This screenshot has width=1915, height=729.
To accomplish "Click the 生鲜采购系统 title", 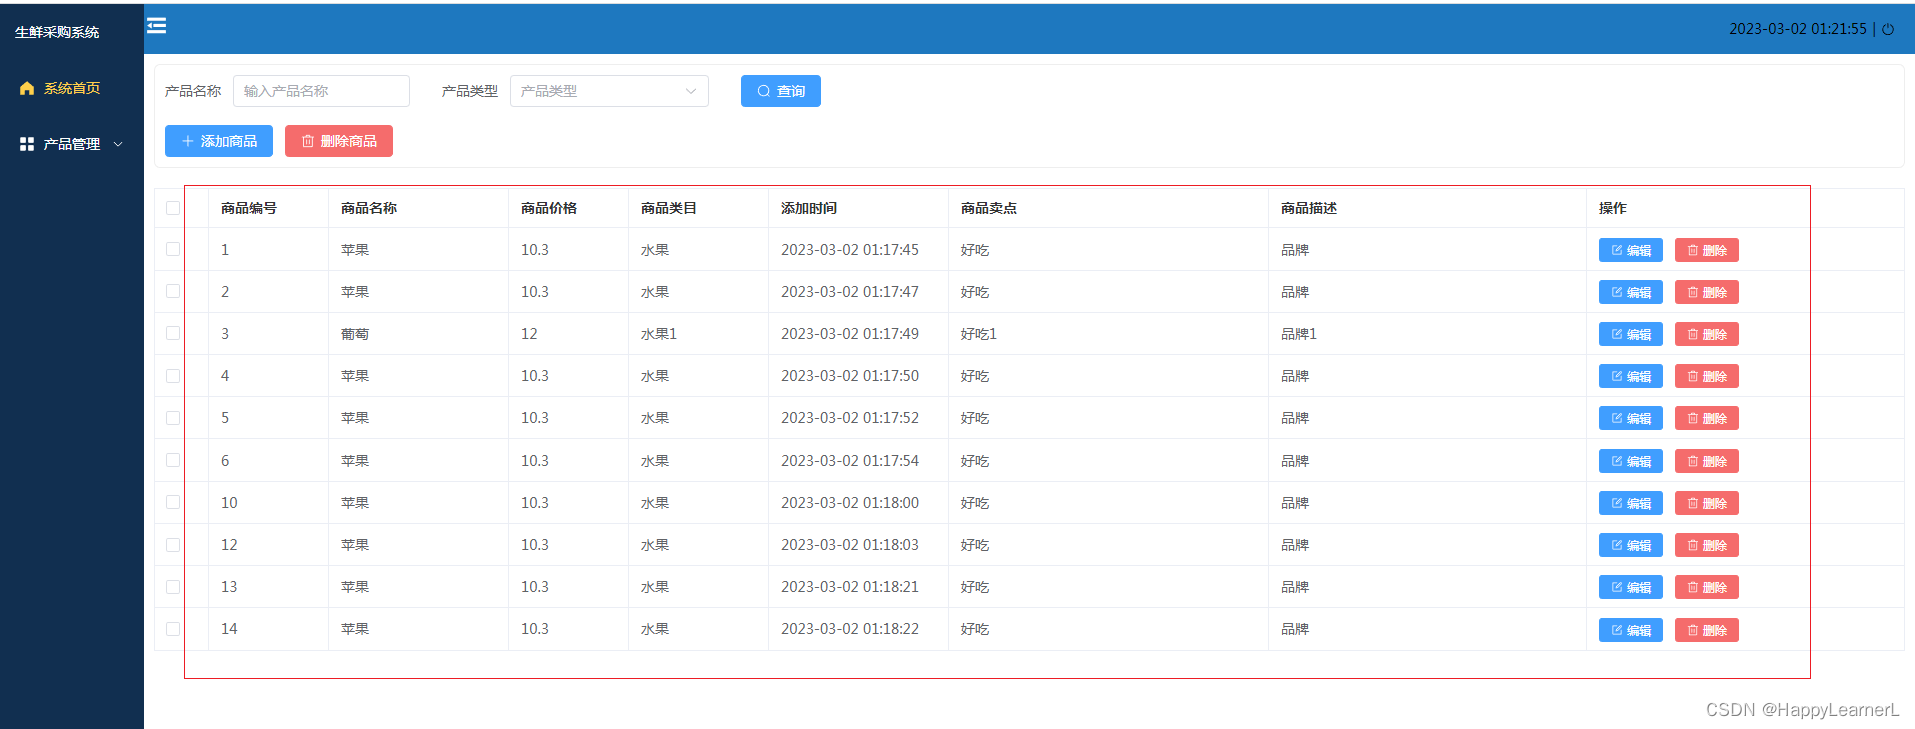I will (x=57, y=32).
